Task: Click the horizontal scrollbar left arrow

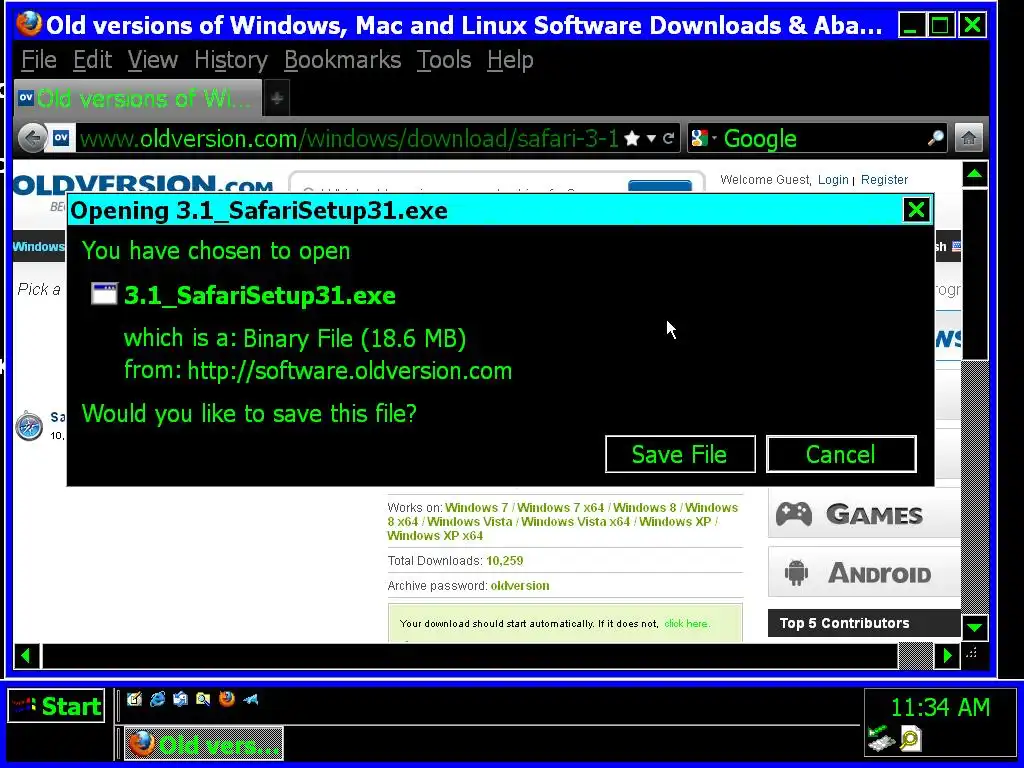Action: click(26, 656)
